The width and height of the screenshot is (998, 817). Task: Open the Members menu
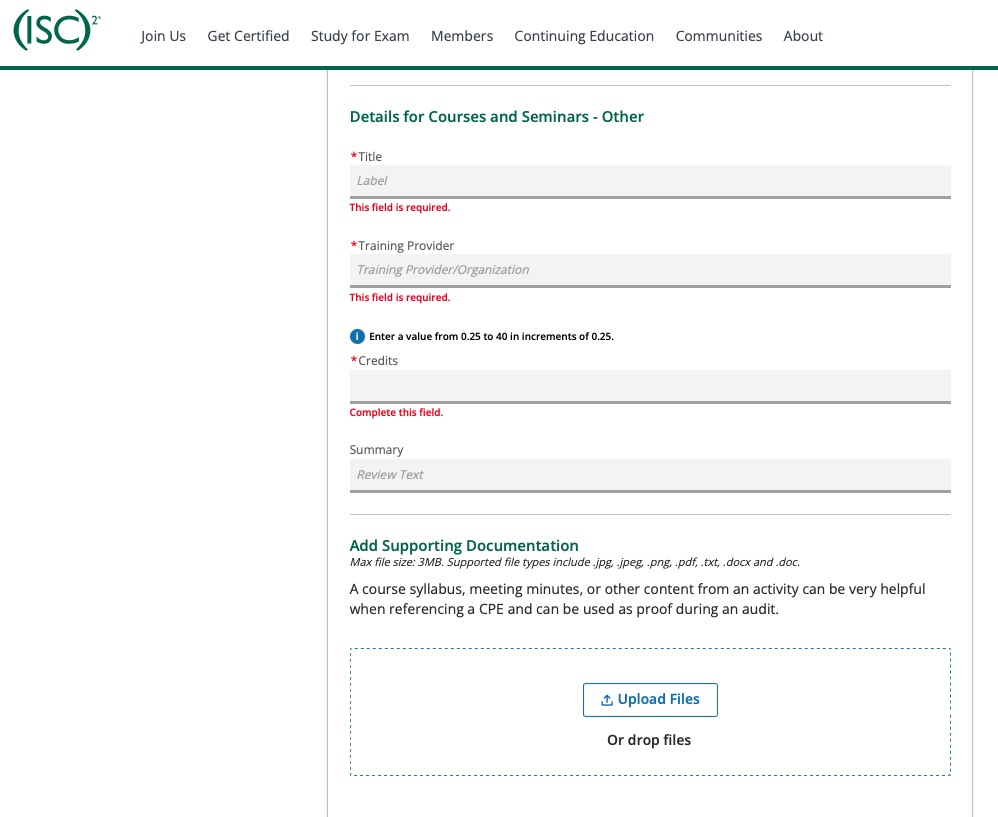(x=461, y=36)
